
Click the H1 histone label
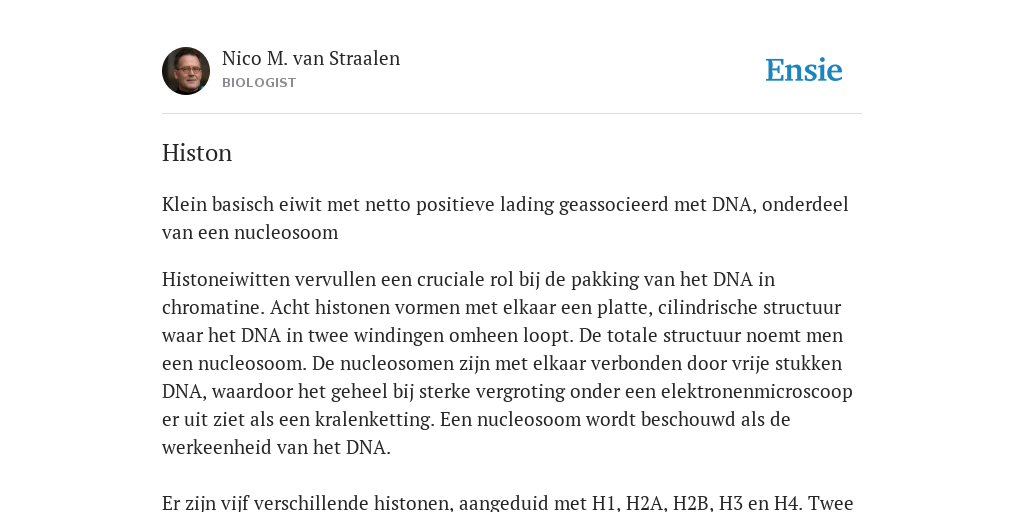[603, 503]
